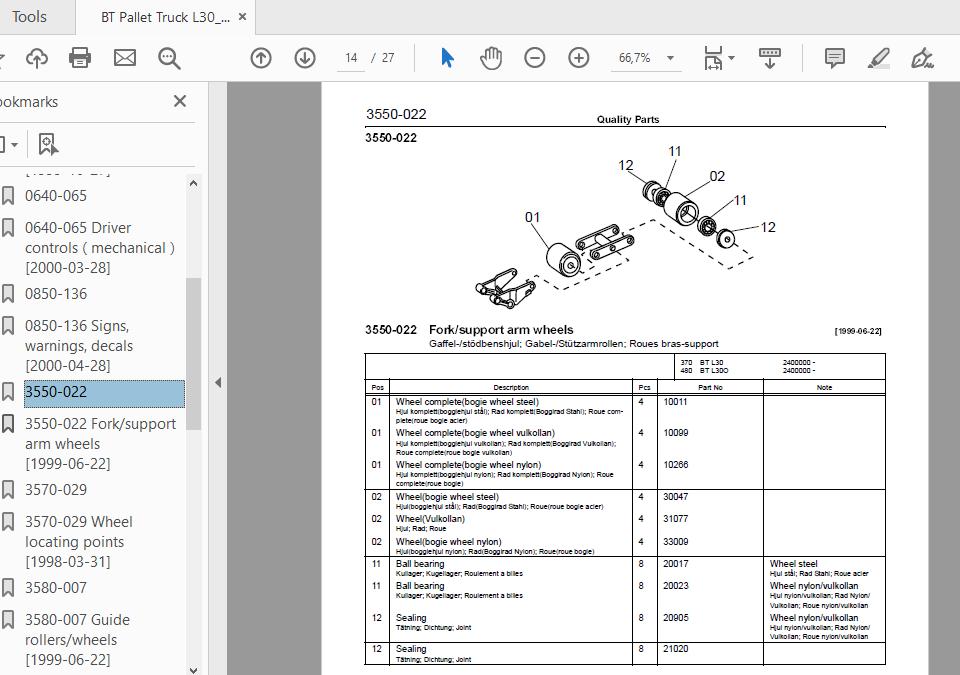Image resolution: width=960 pixels, height=675 pixels.
Task: Send file by email envelope icon
Action: pos(125,58)
